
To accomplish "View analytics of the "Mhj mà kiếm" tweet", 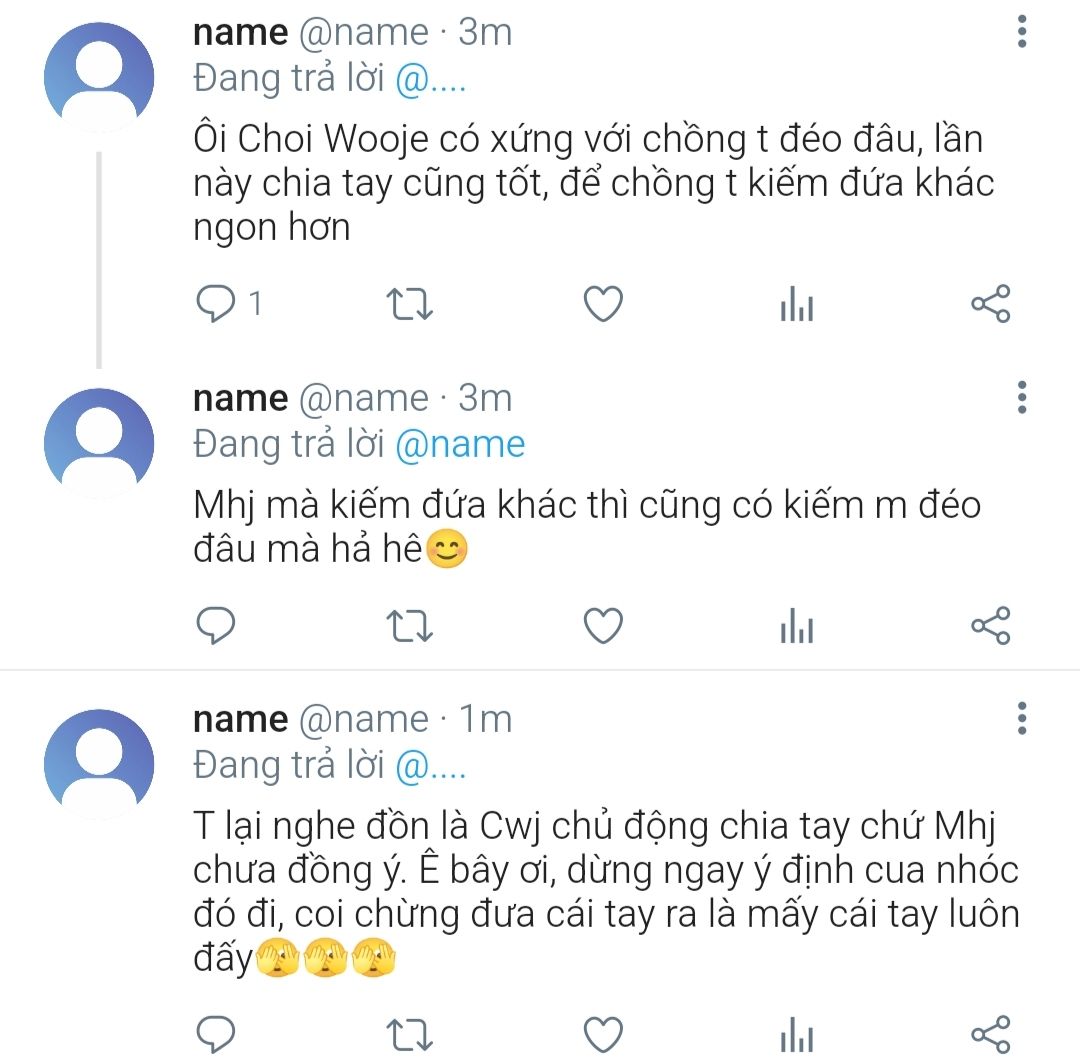I will click(797, 626).
